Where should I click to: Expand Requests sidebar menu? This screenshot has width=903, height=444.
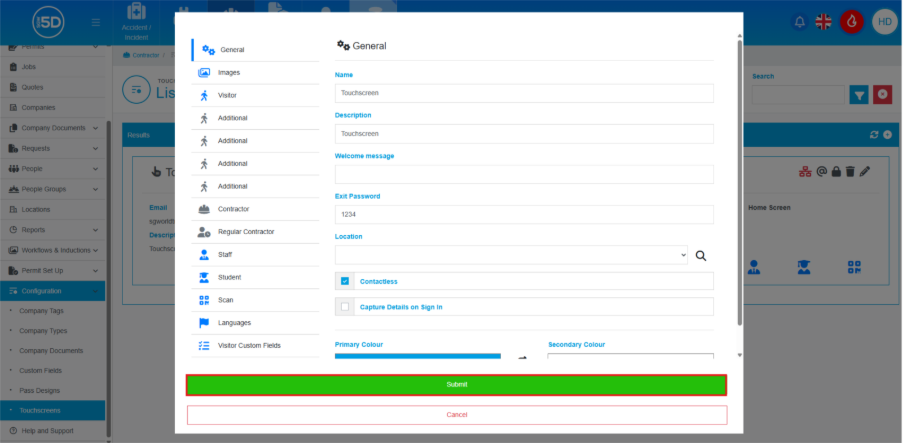pos(53,149)
